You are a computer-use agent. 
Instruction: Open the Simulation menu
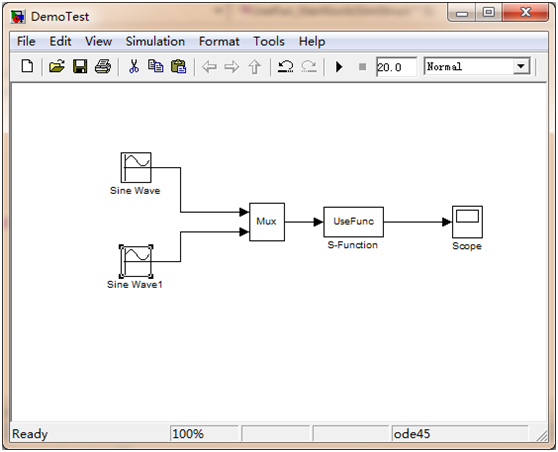coord(155,41)
